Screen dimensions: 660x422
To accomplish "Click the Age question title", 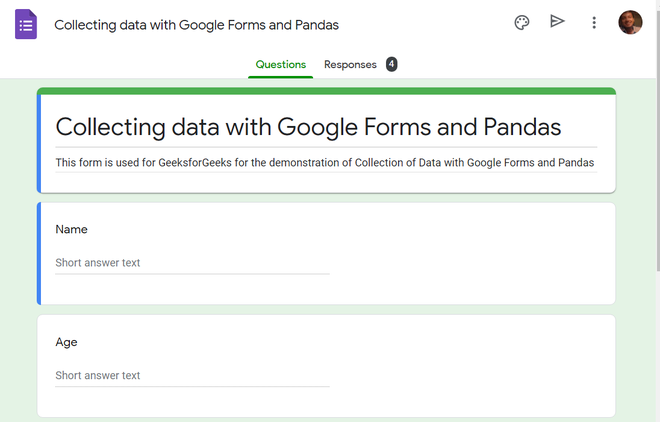I will tap(67, 342).
